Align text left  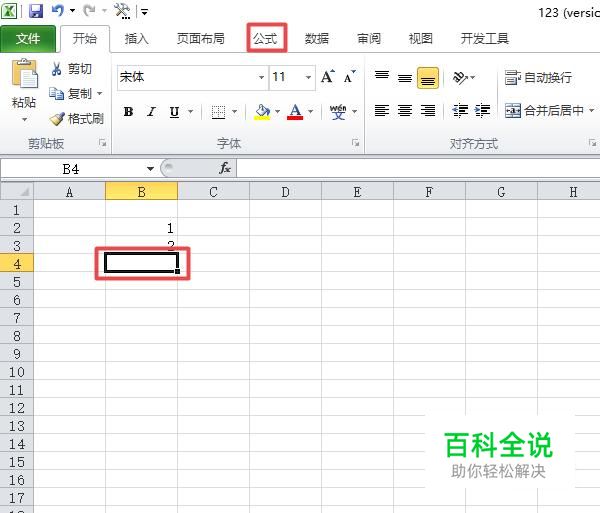pos(382,111)
